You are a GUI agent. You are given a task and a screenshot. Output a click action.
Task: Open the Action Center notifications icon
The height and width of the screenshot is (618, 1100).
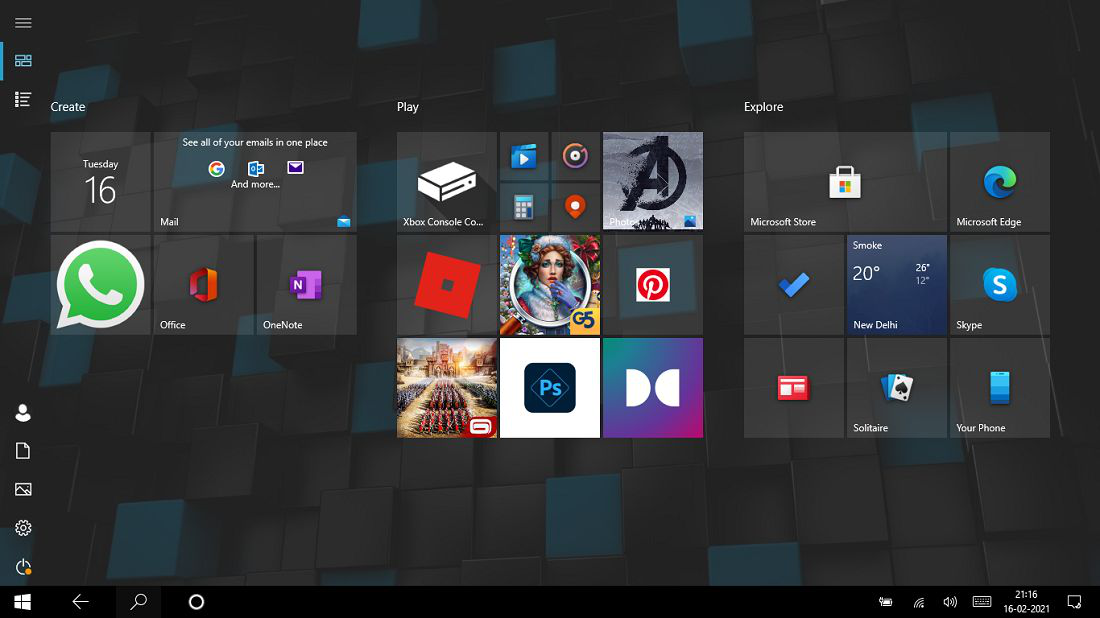click(x=1074, y=602)
